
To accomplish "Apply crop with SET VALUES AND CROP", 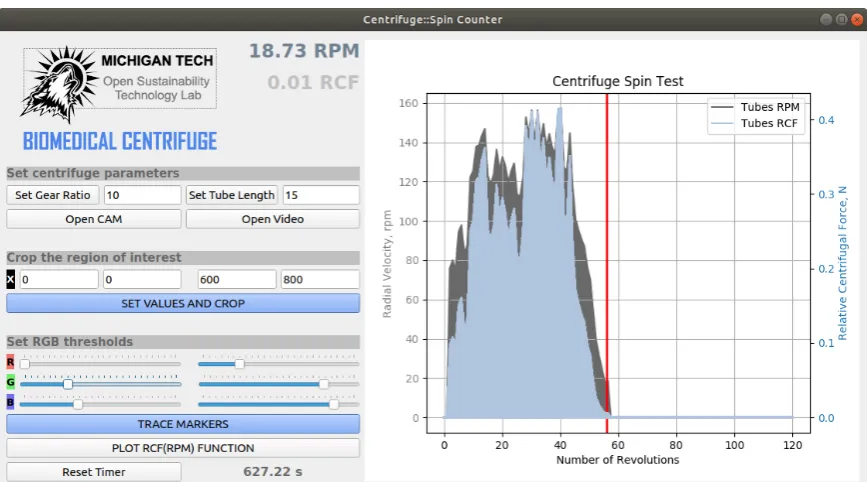I will 183,303.
